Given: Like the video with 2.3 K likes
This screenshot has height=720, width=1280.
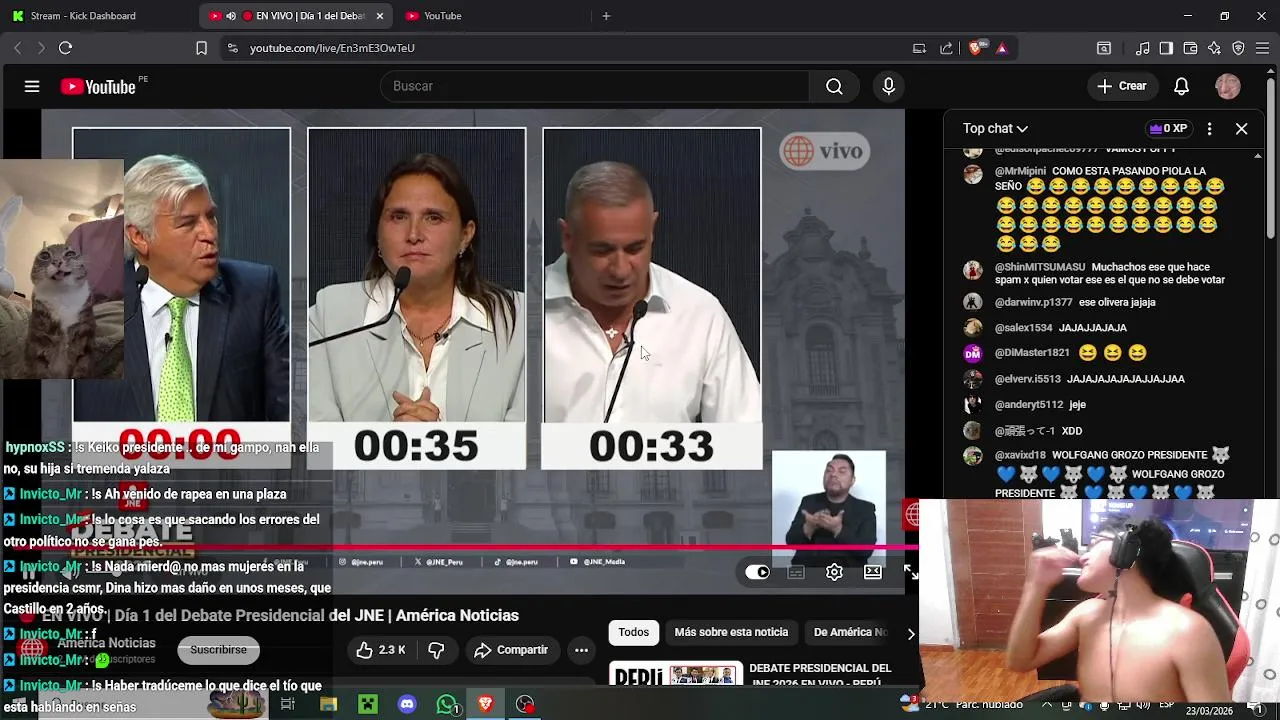Looking at the screenshot, I should [381, 650].
